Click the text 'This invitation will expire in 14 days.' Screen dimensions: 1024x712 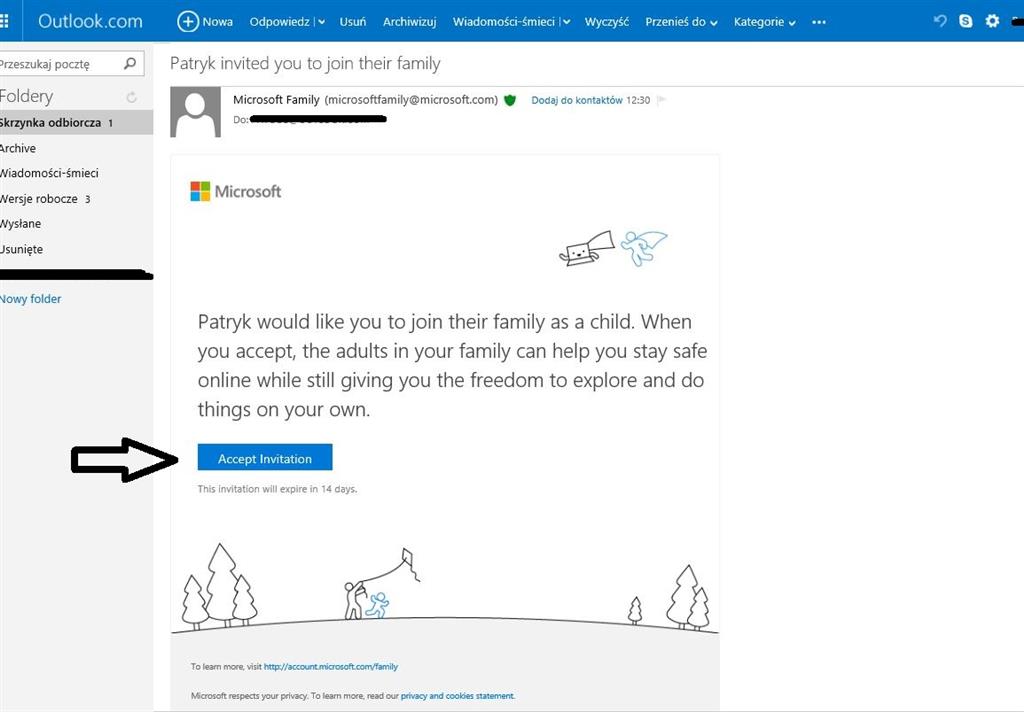[x=278, y=489]
